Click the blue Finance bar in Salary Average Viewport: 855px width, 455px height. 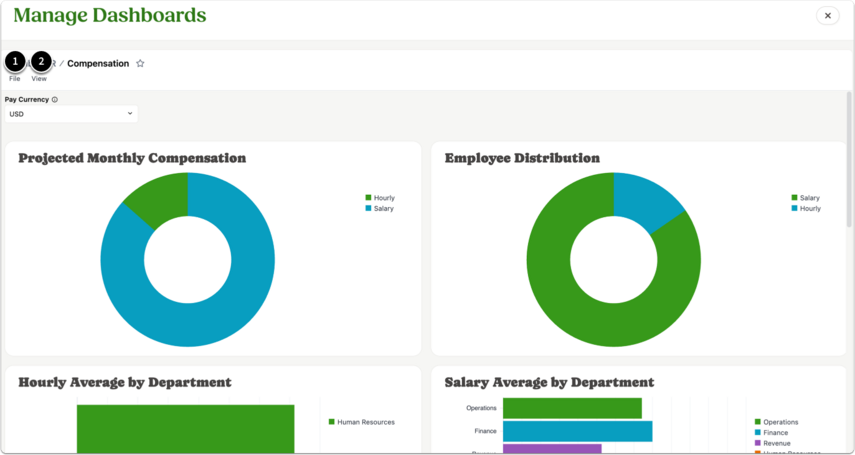(577, 431)
